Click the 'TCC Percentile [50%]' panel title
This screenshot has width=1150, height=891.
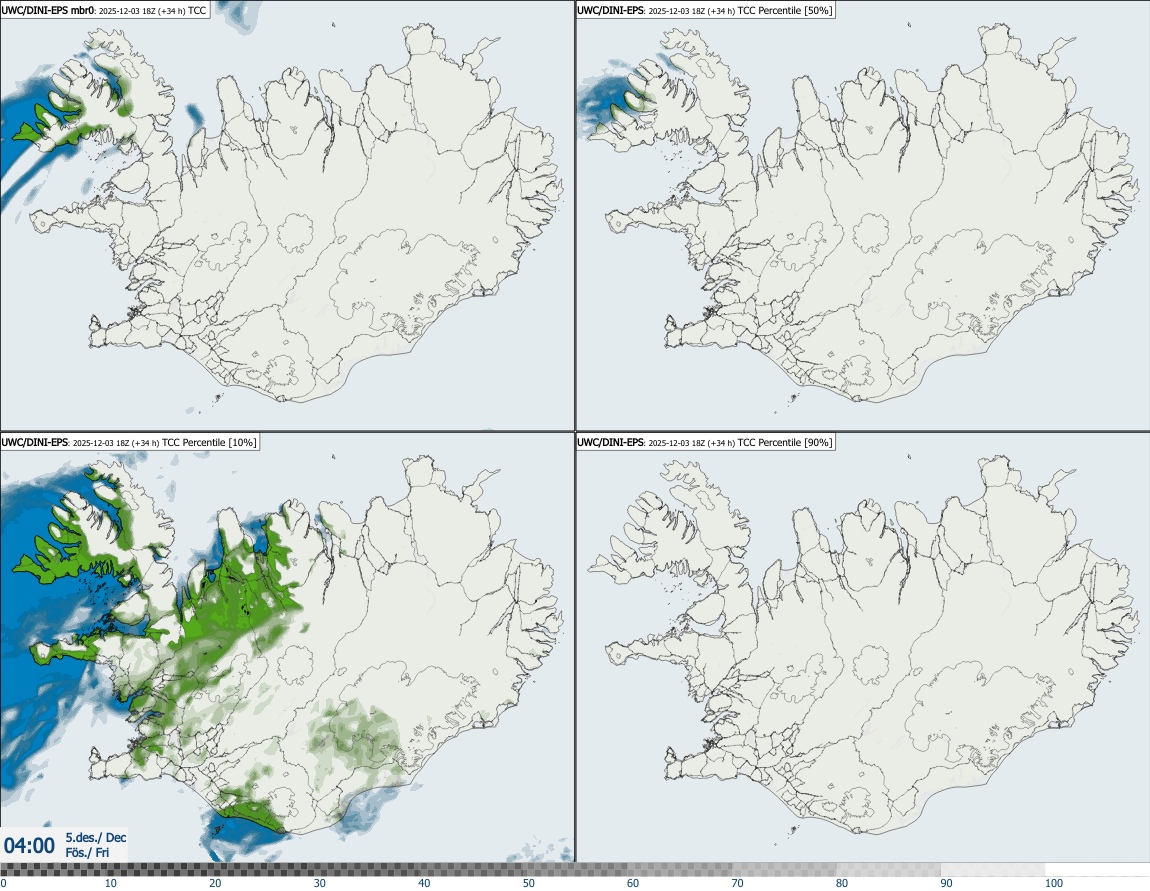[706, 10]
